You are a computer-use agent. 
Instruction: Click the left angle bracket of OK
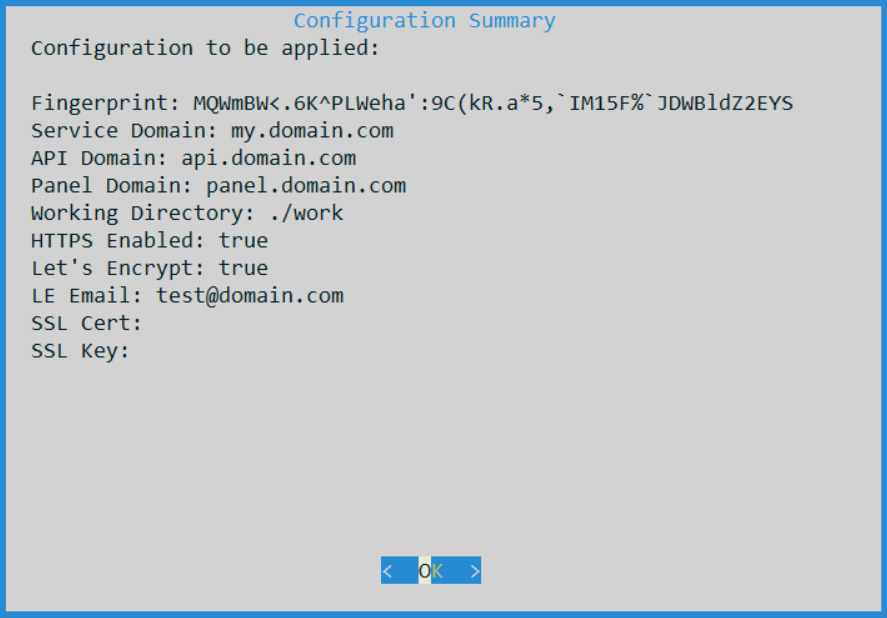[x=387, y=571]
